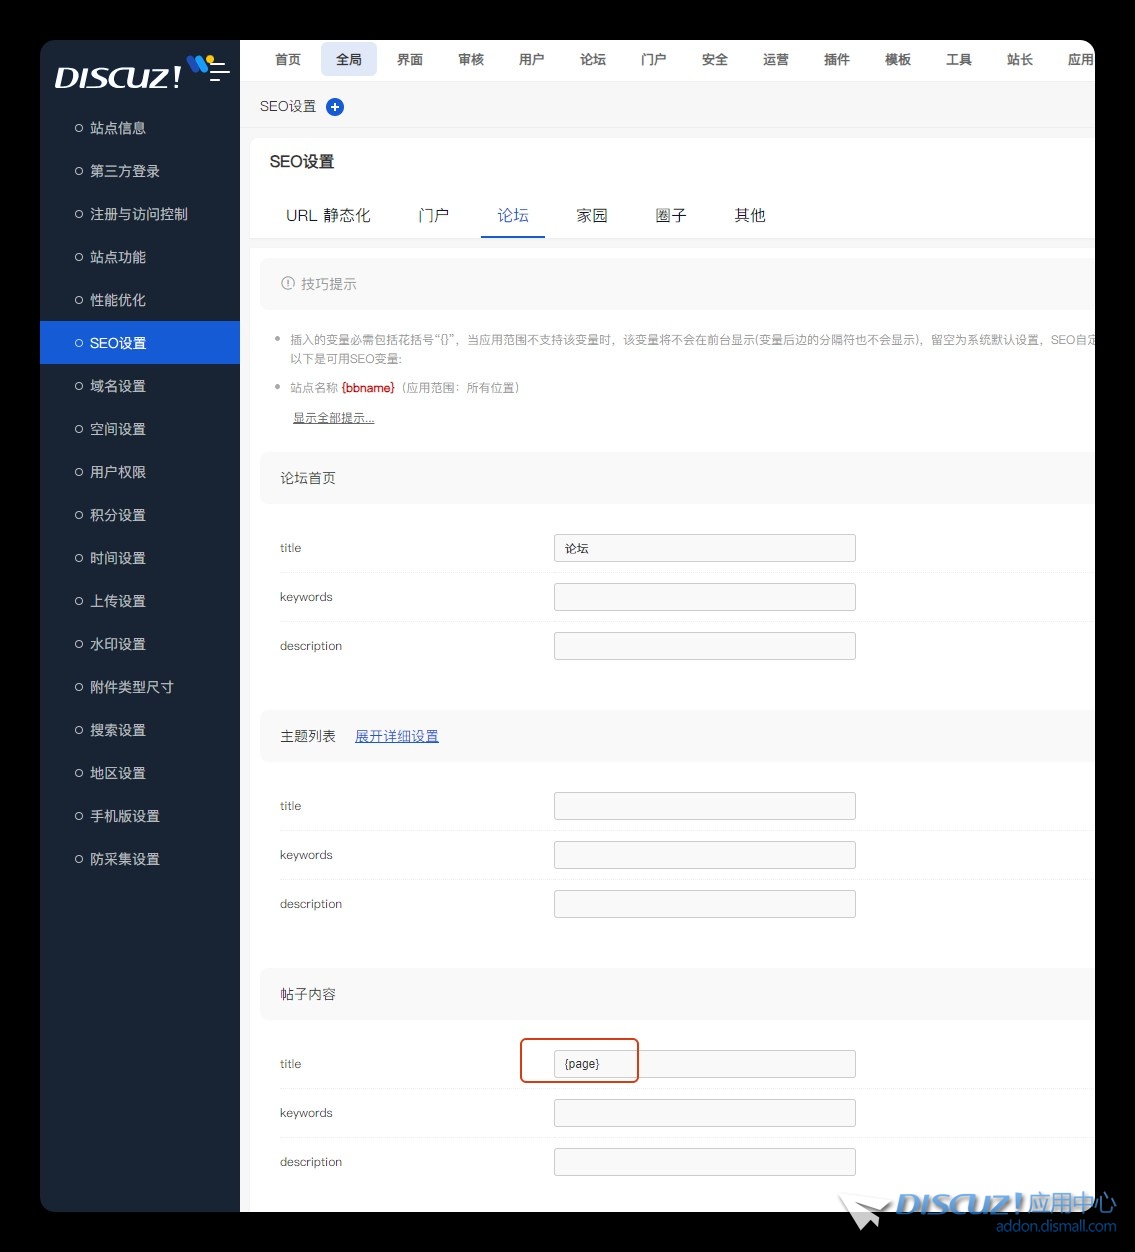Screen dimensions: 1135x1252
Task: Go to 站点信息 in the sidebar
Action: 118,128
